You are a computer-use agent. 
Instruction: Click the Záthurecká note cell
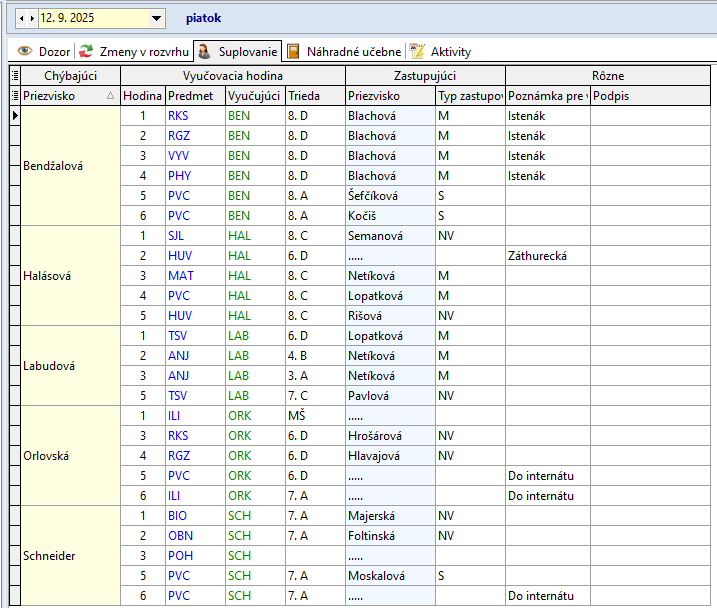click(548, 256)
